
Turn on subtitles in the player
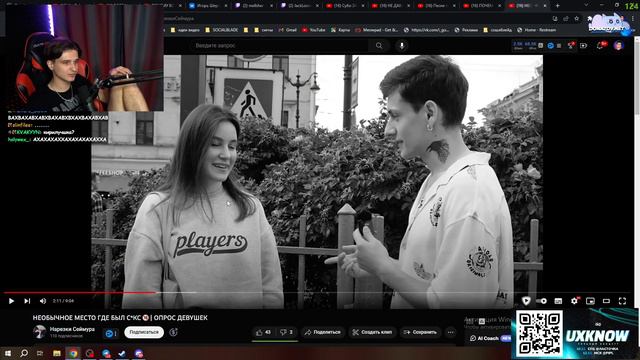pyautogui.click(x=558, y=301)
